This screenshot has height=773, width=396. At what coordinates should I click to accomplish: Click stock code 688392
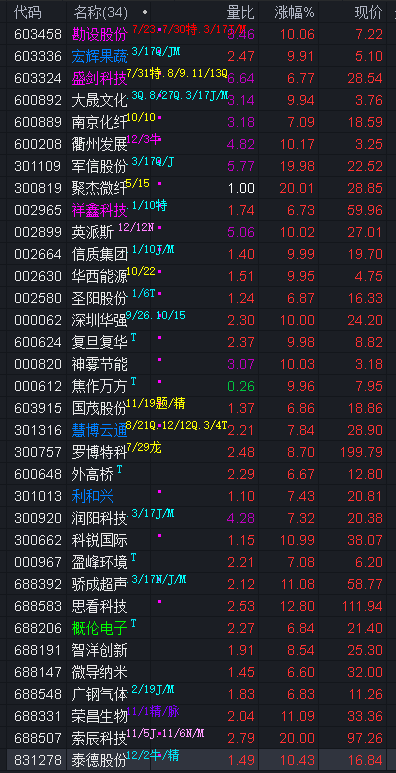tap(38, 584)
